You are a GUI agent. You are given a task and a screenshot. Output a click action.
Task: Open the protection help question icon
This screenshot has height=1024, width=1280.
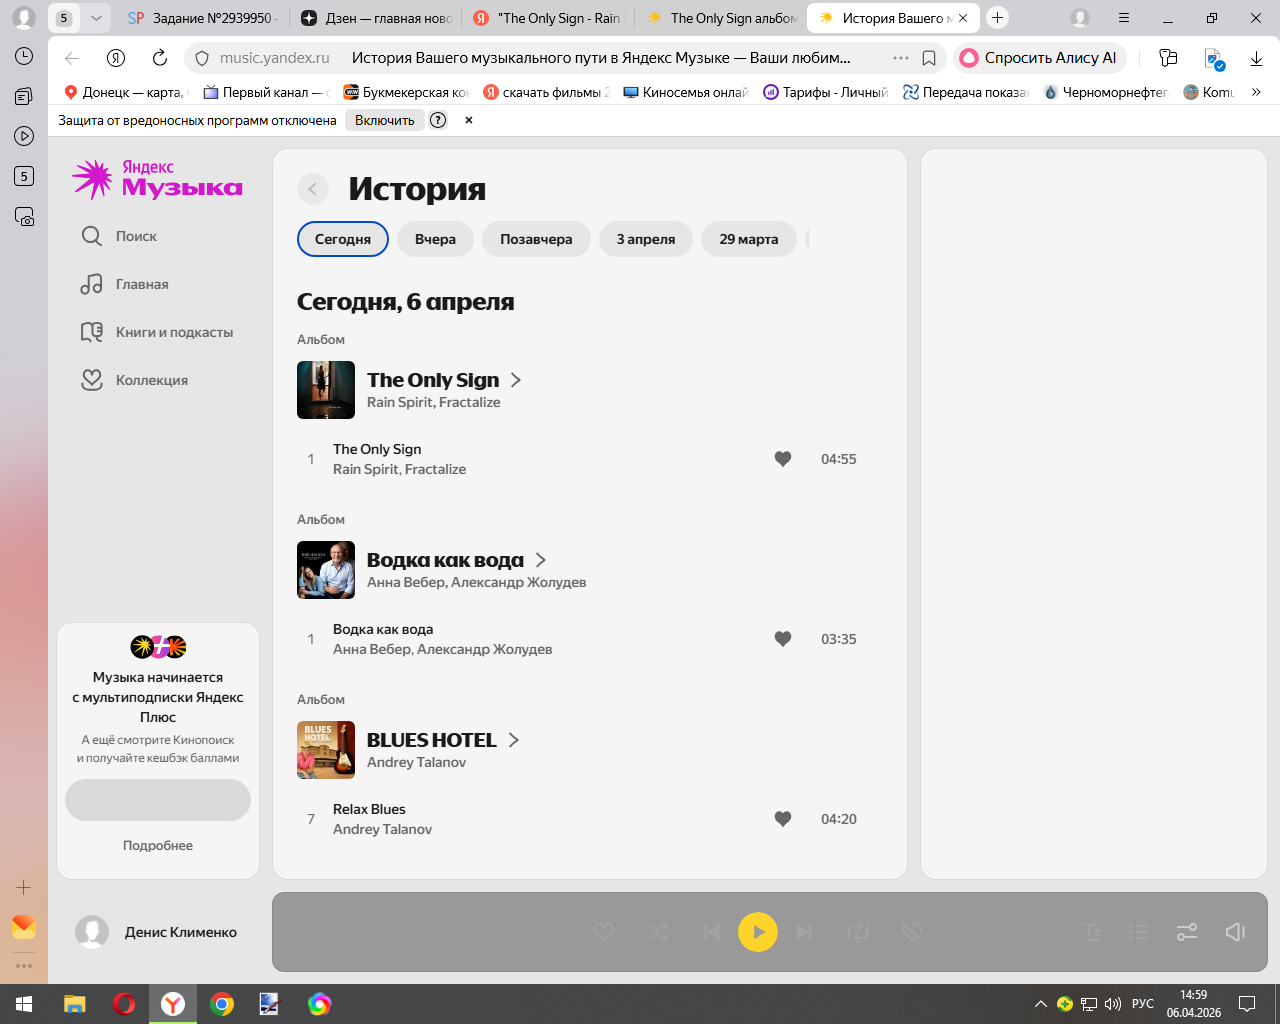click(x=438, y=120)
